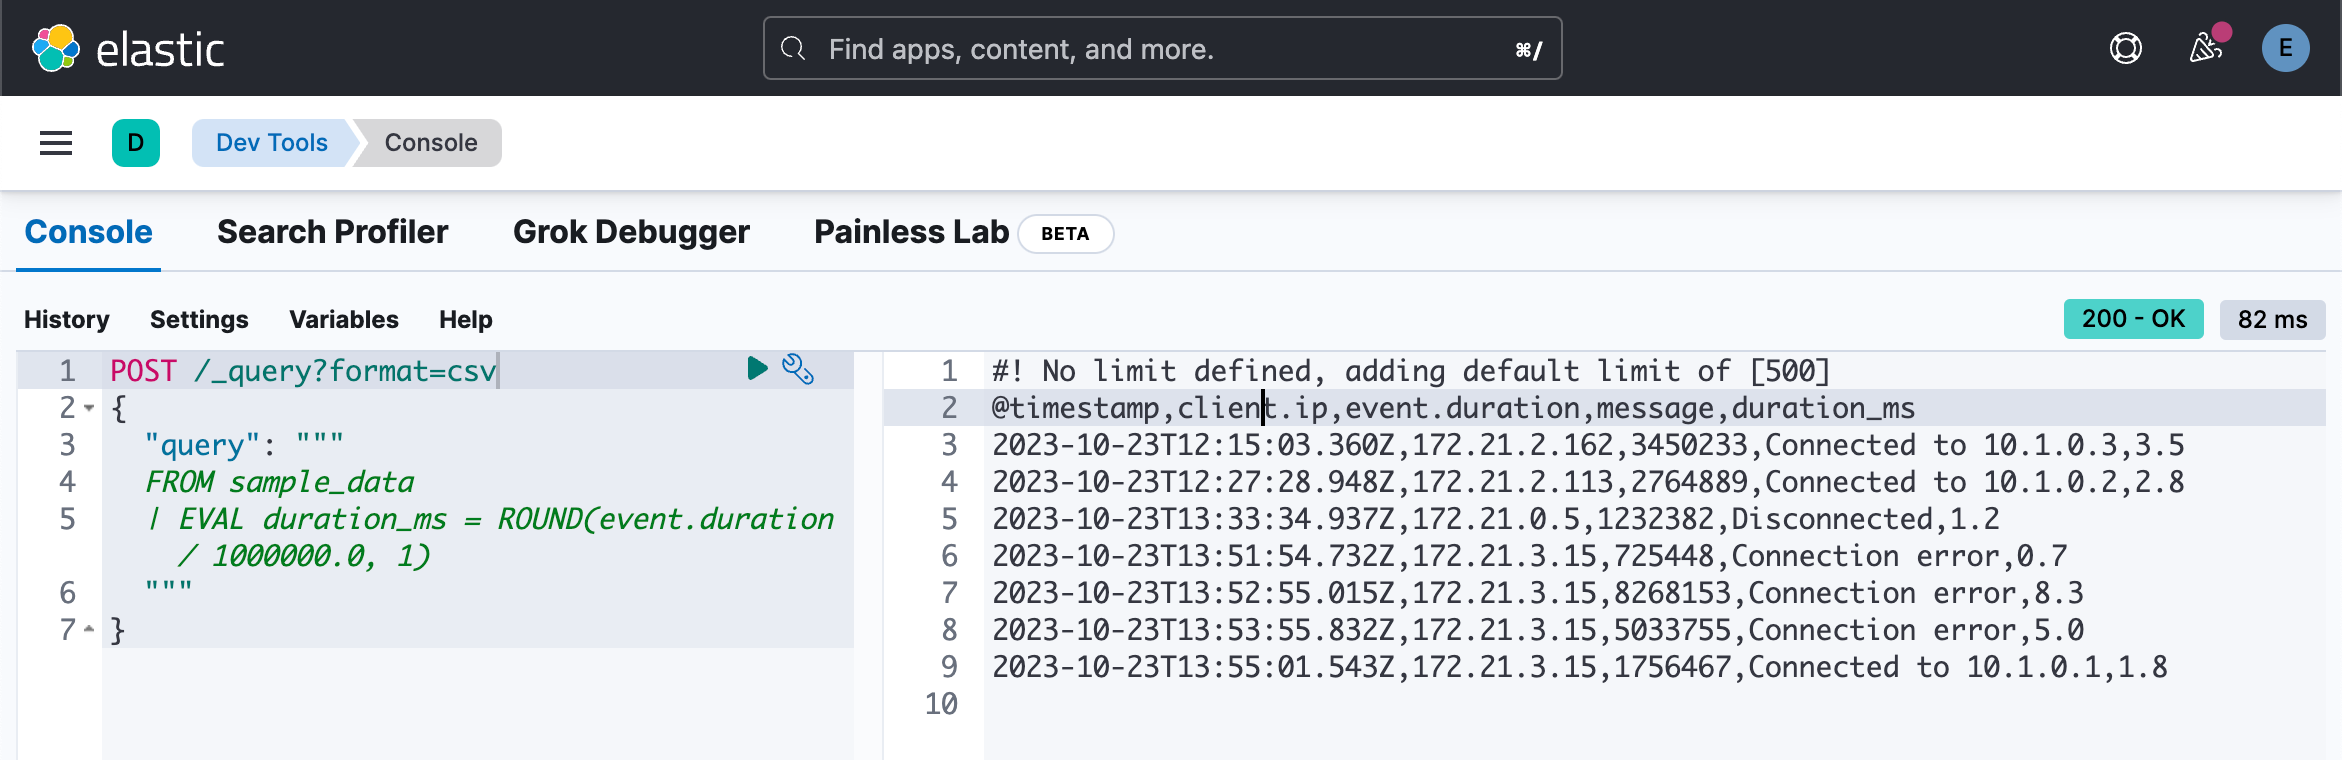Click the 82 ms response time badge
This screenshot has width=2342, height=760.
click(2272, 319)
